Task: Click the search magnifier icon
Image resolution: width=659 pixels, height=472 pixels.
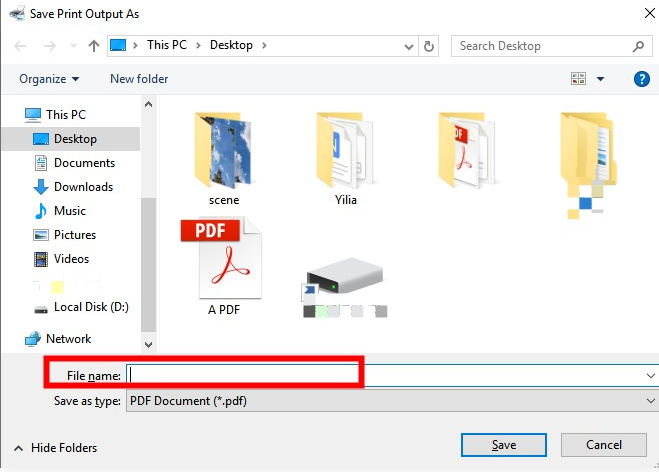Action: click(638, 46)
